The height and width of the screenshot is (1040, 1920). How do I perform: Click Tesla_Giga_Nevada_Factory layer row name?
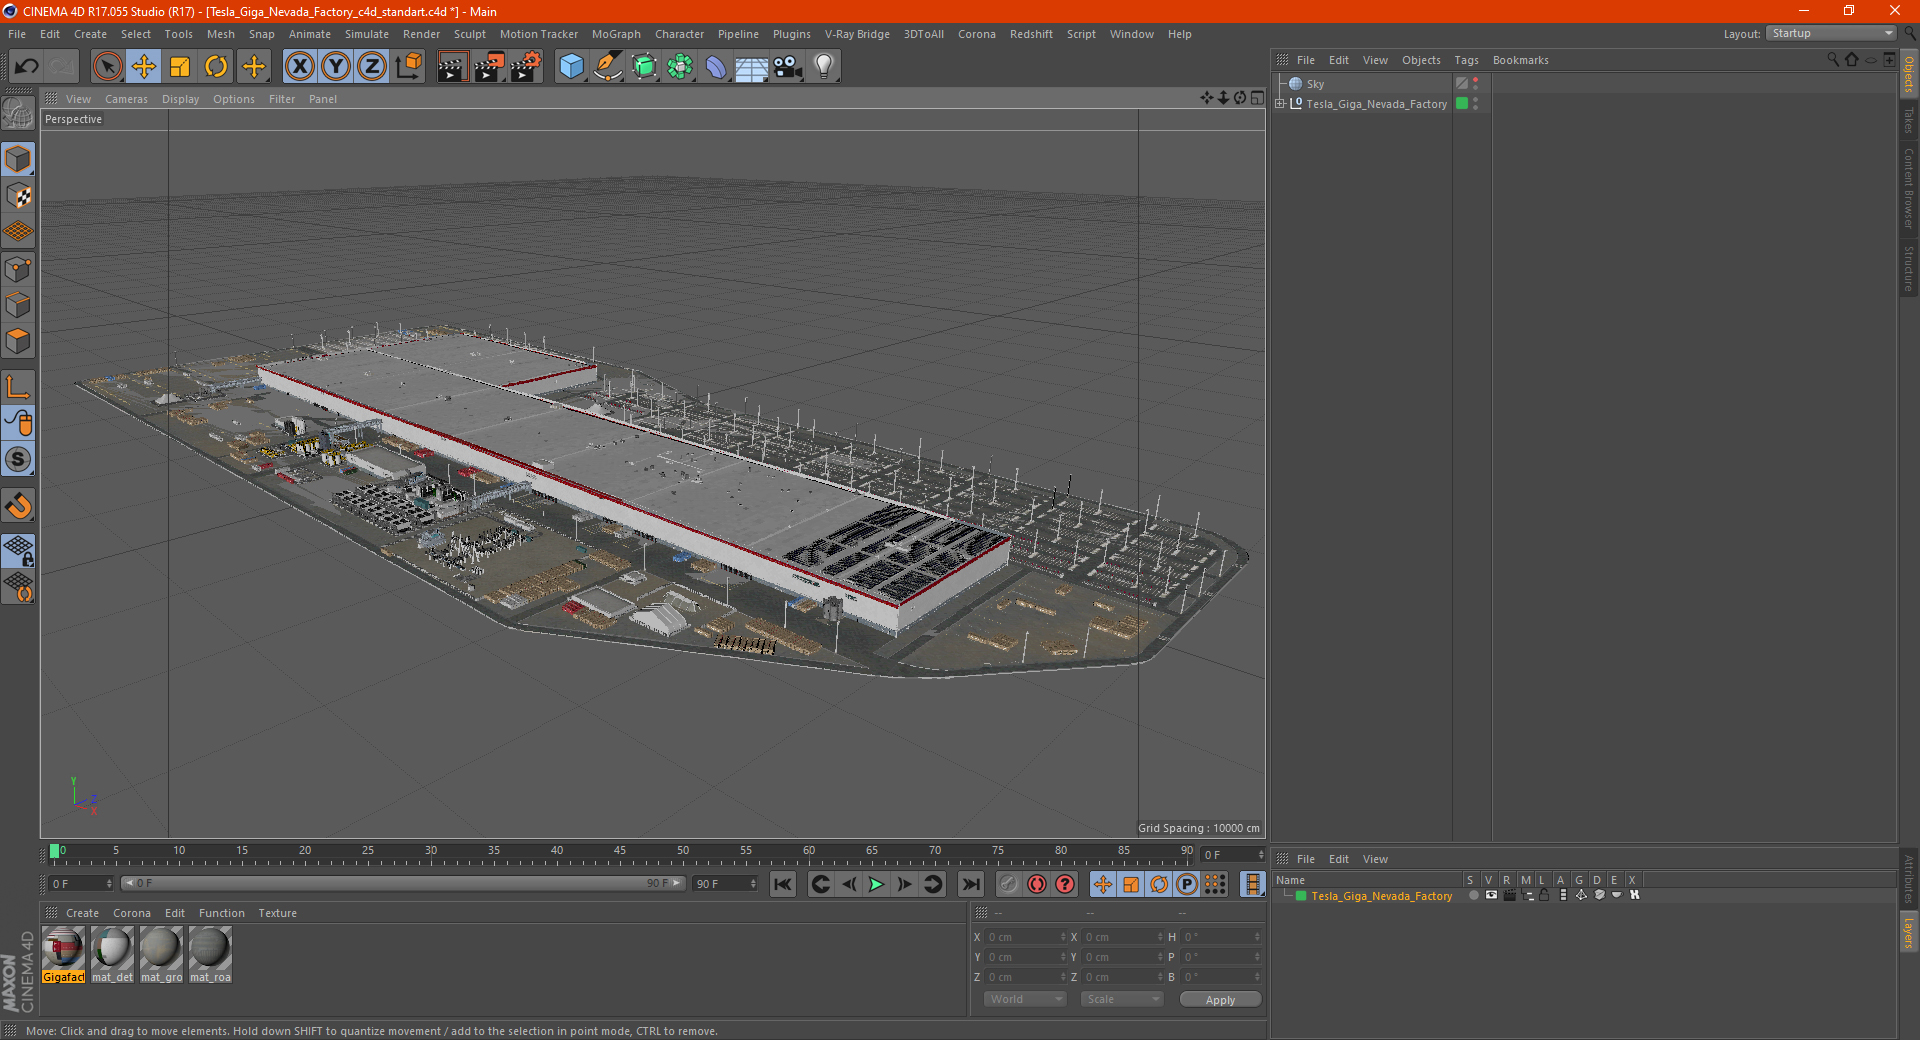pyautogui.click(x=1381, y=896)
